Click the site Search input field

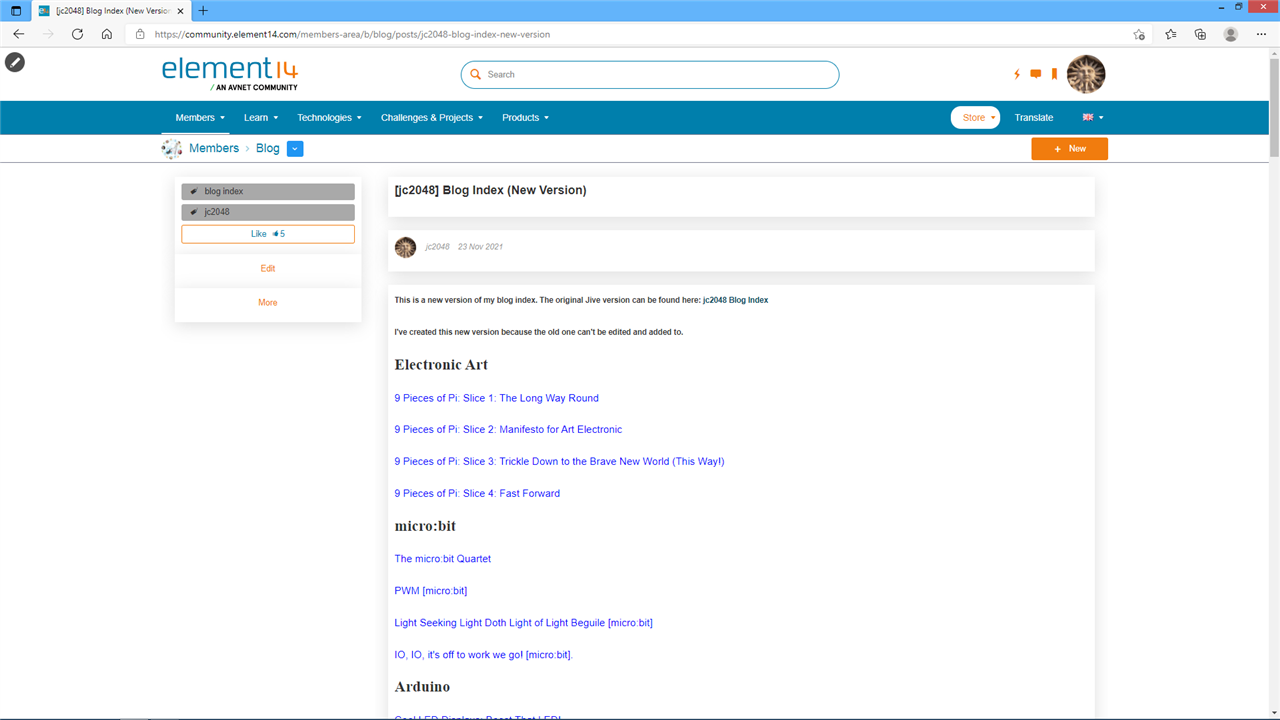[650, 74]
